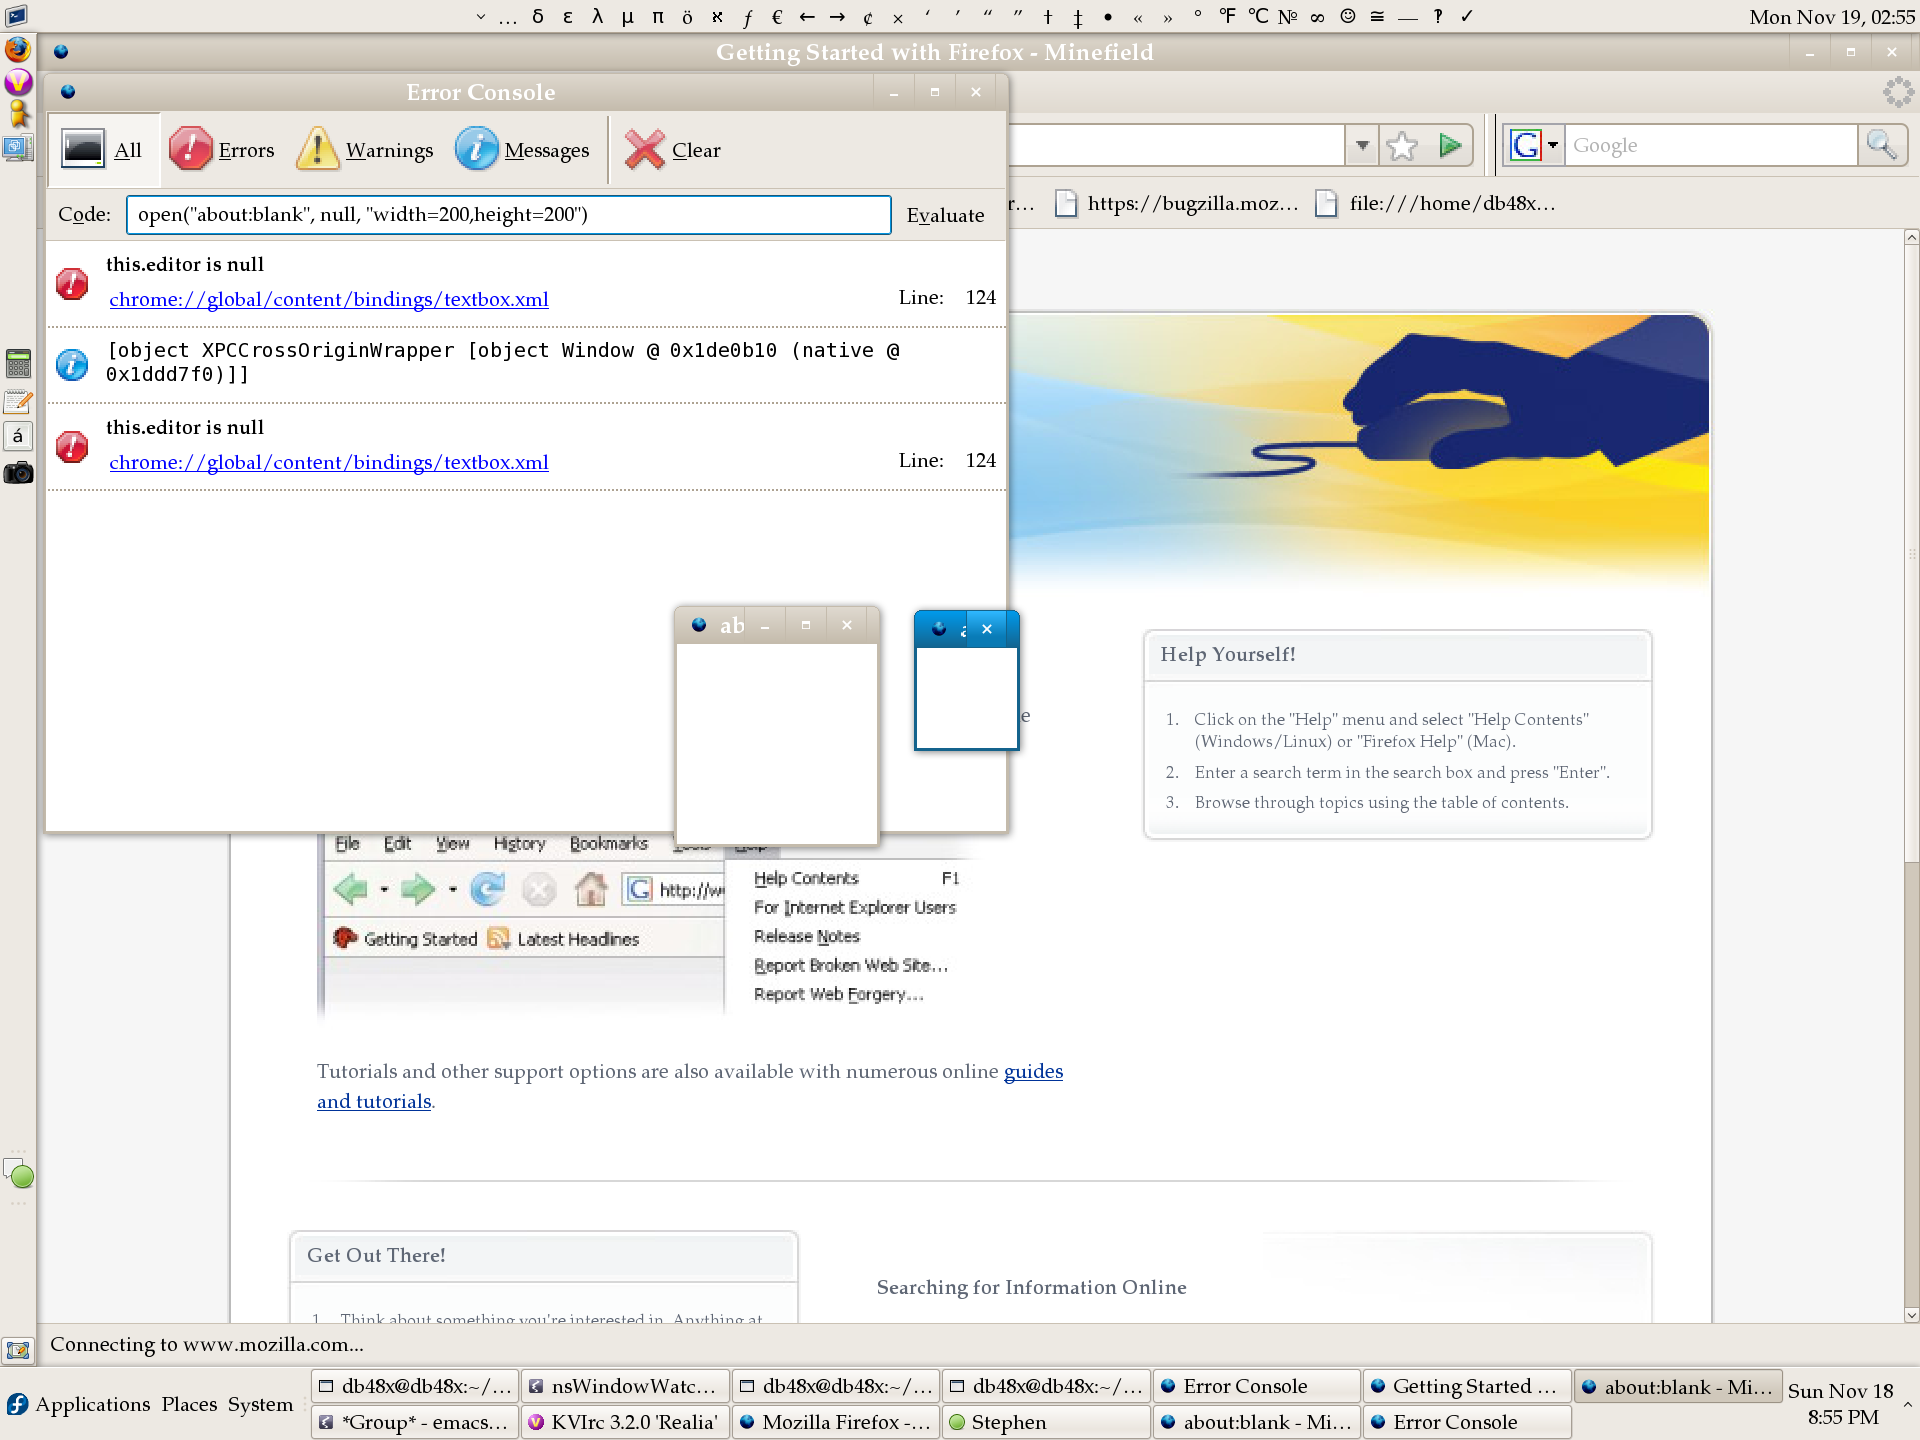
Task: Insert the smiley face symbol from palette
Action: coord(1348,16)
